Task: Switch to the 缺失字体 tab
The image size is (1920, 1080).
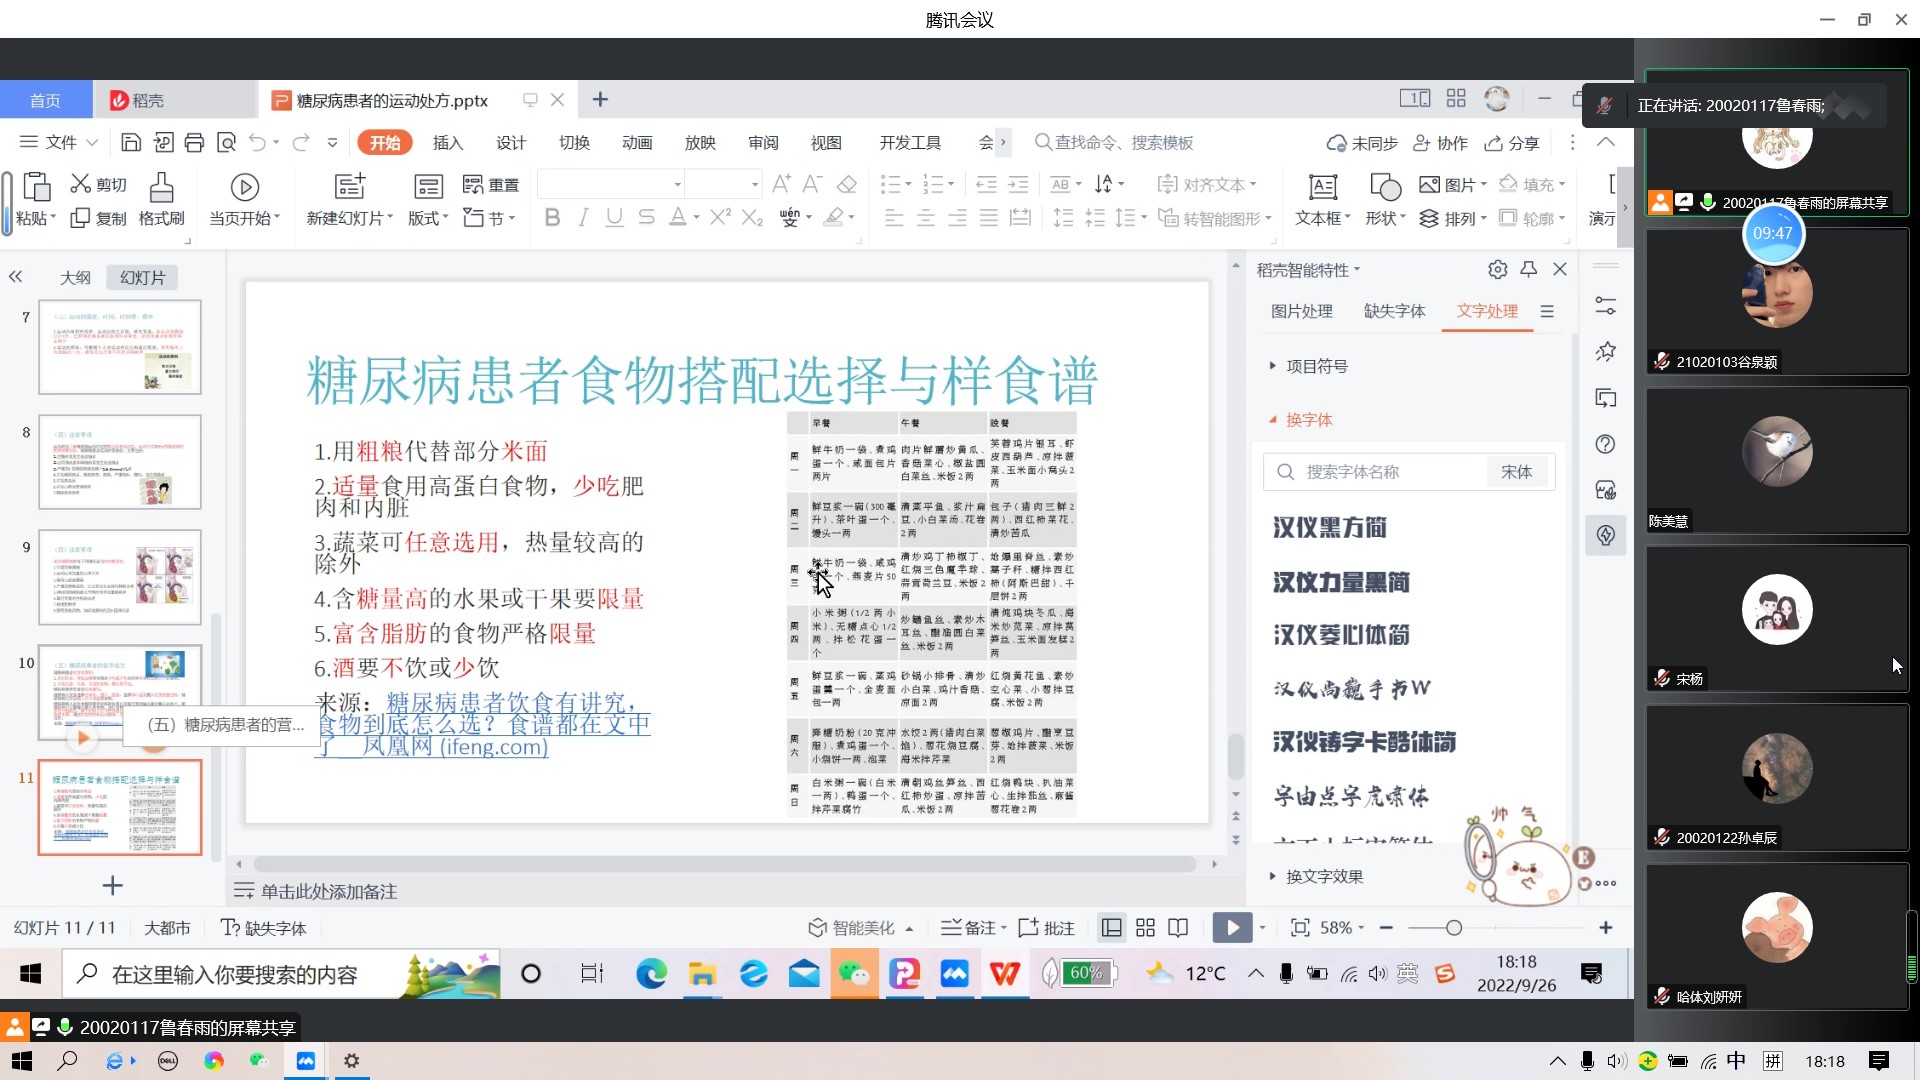Action: point(1394,311)
